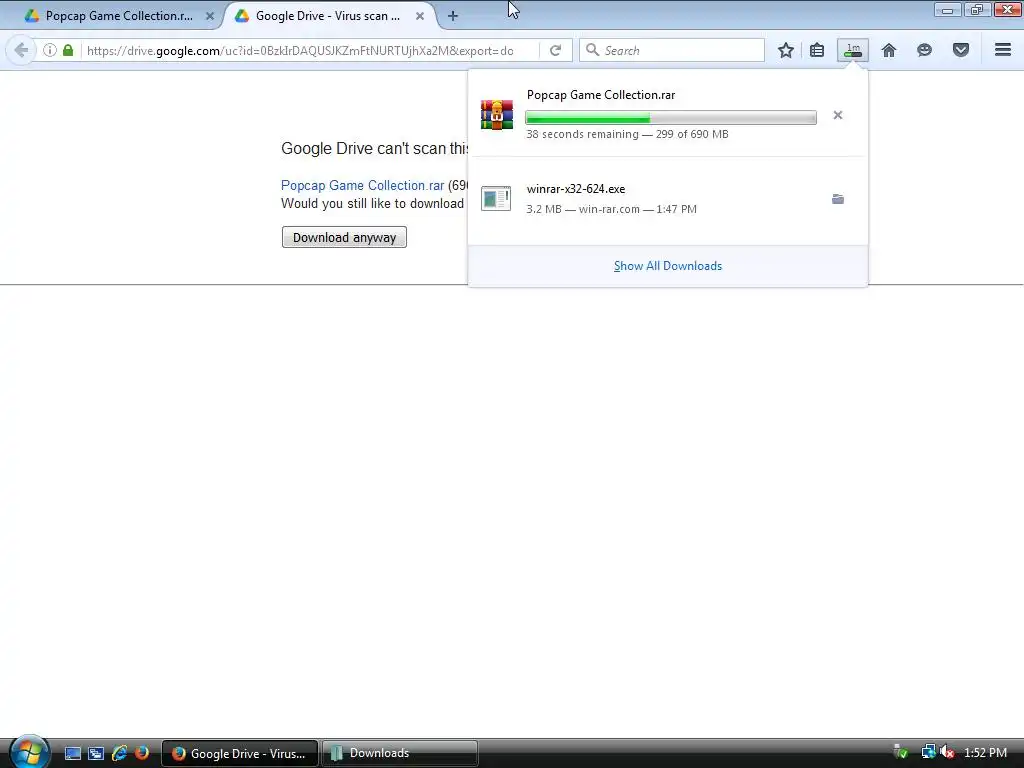Click the security shield tray icon
Screen dimensions: 1024x768
[x=901, y=752]
